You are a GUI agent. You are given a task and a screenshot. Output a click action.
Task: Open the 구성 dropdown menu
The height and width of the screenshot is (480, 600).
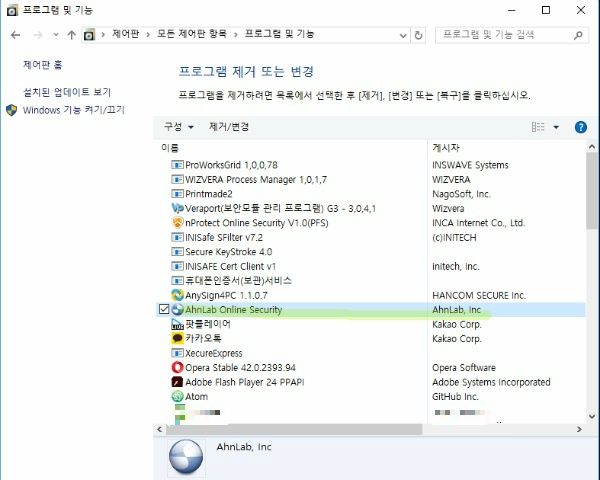[x=179, y=127]
